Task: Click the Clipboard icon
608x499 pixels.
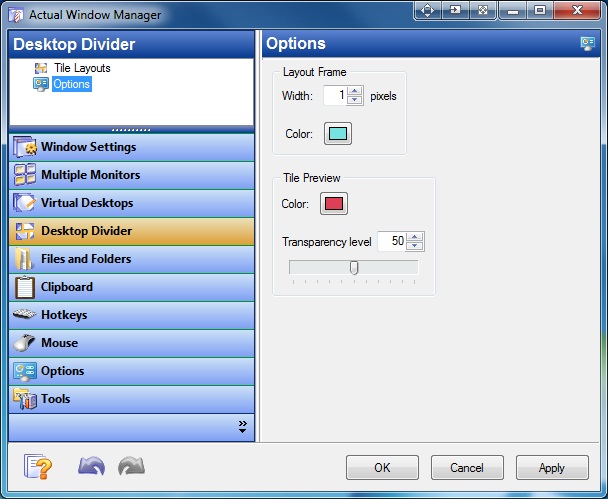Action: coord(25,287)
